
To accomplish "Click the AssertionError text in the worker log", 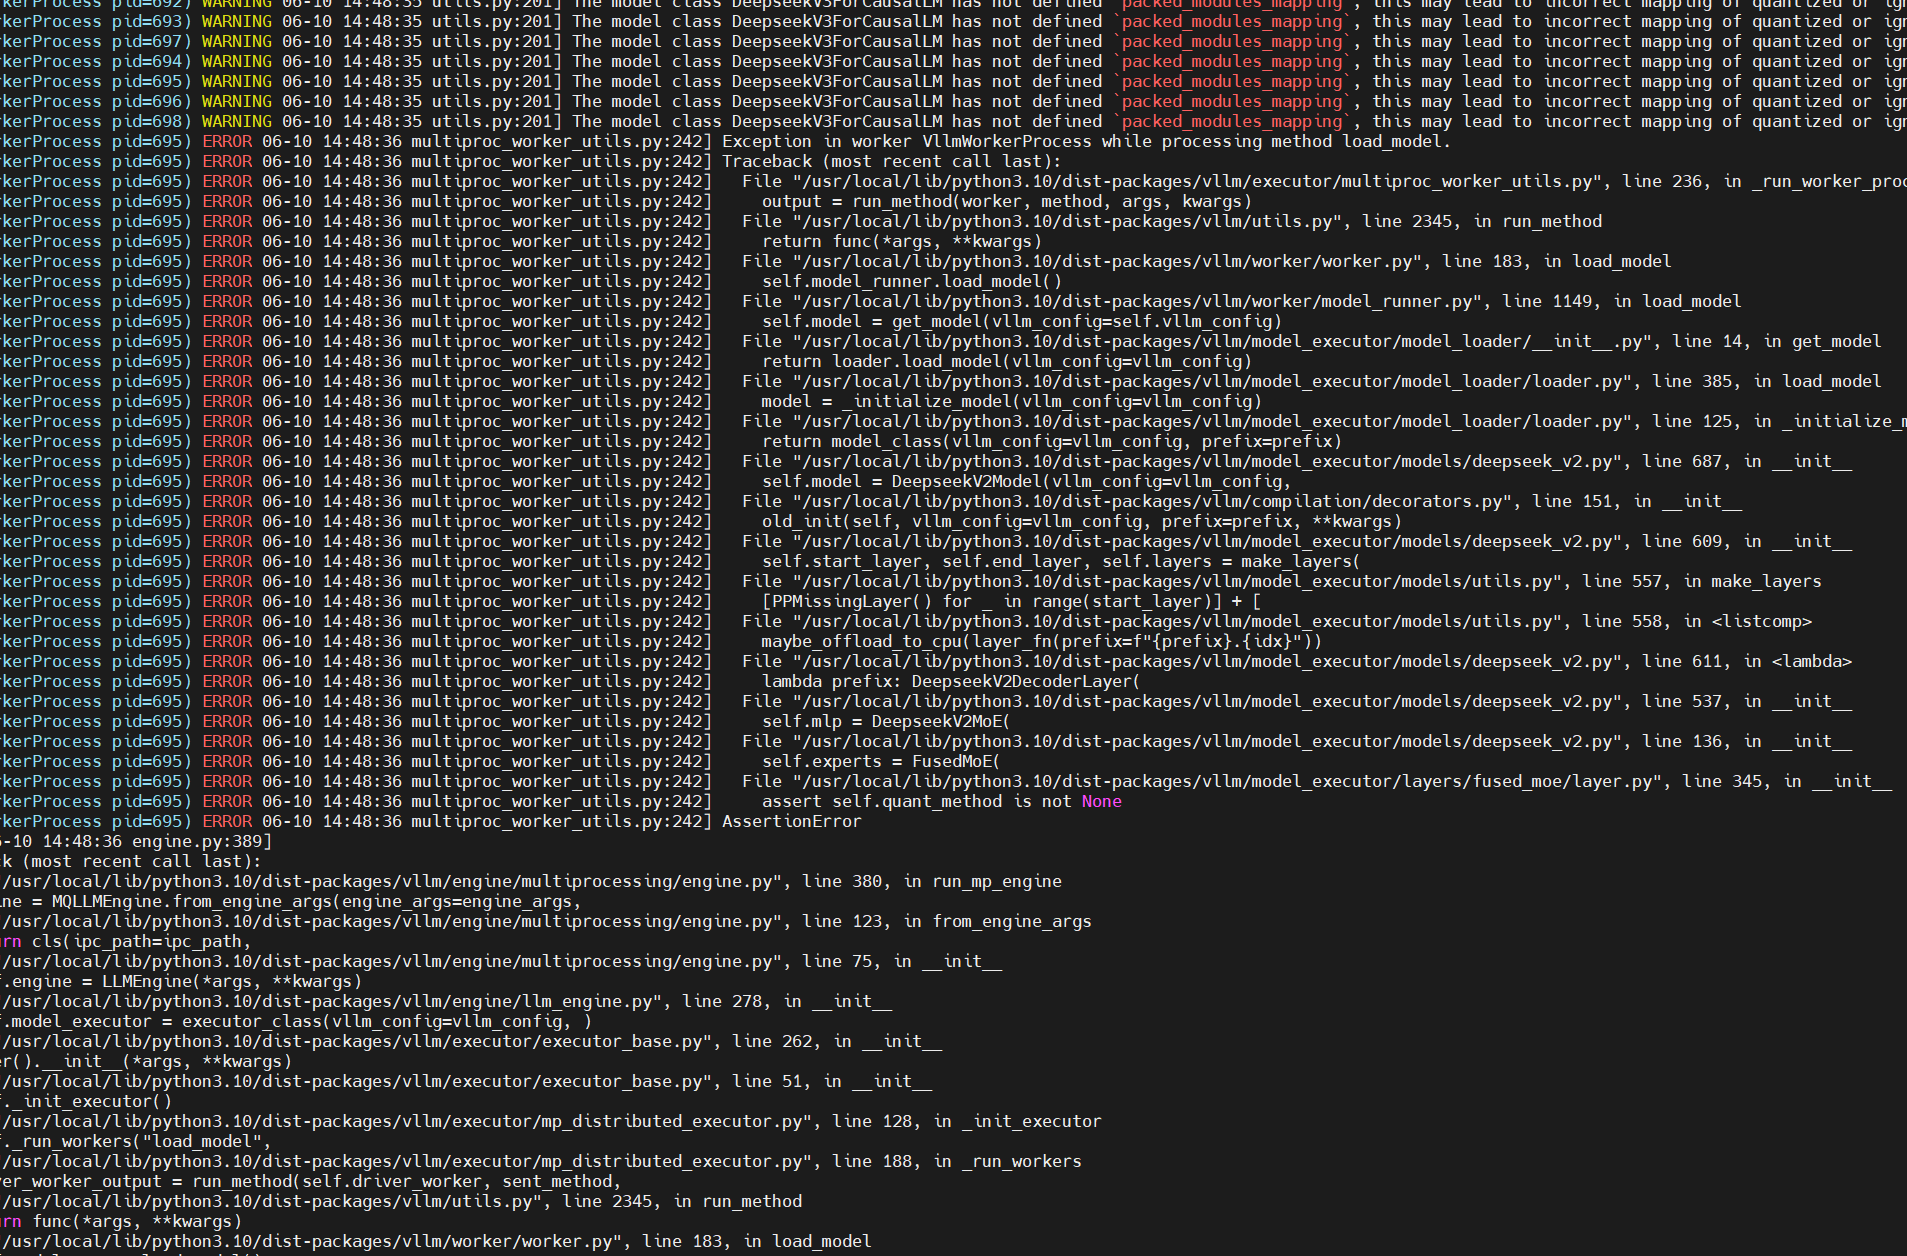I will (x=791, y=821).
